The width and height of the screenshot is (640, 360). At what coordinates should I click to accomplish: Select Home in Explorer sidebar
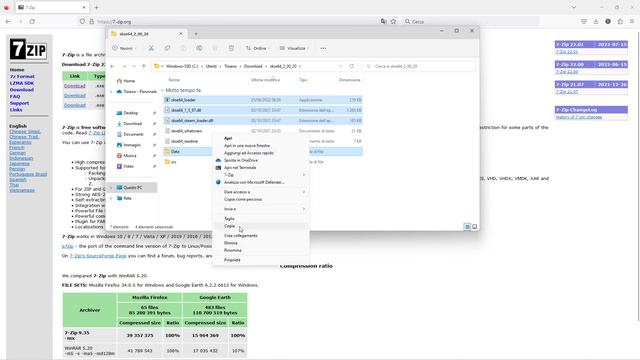tap(129, 81)
